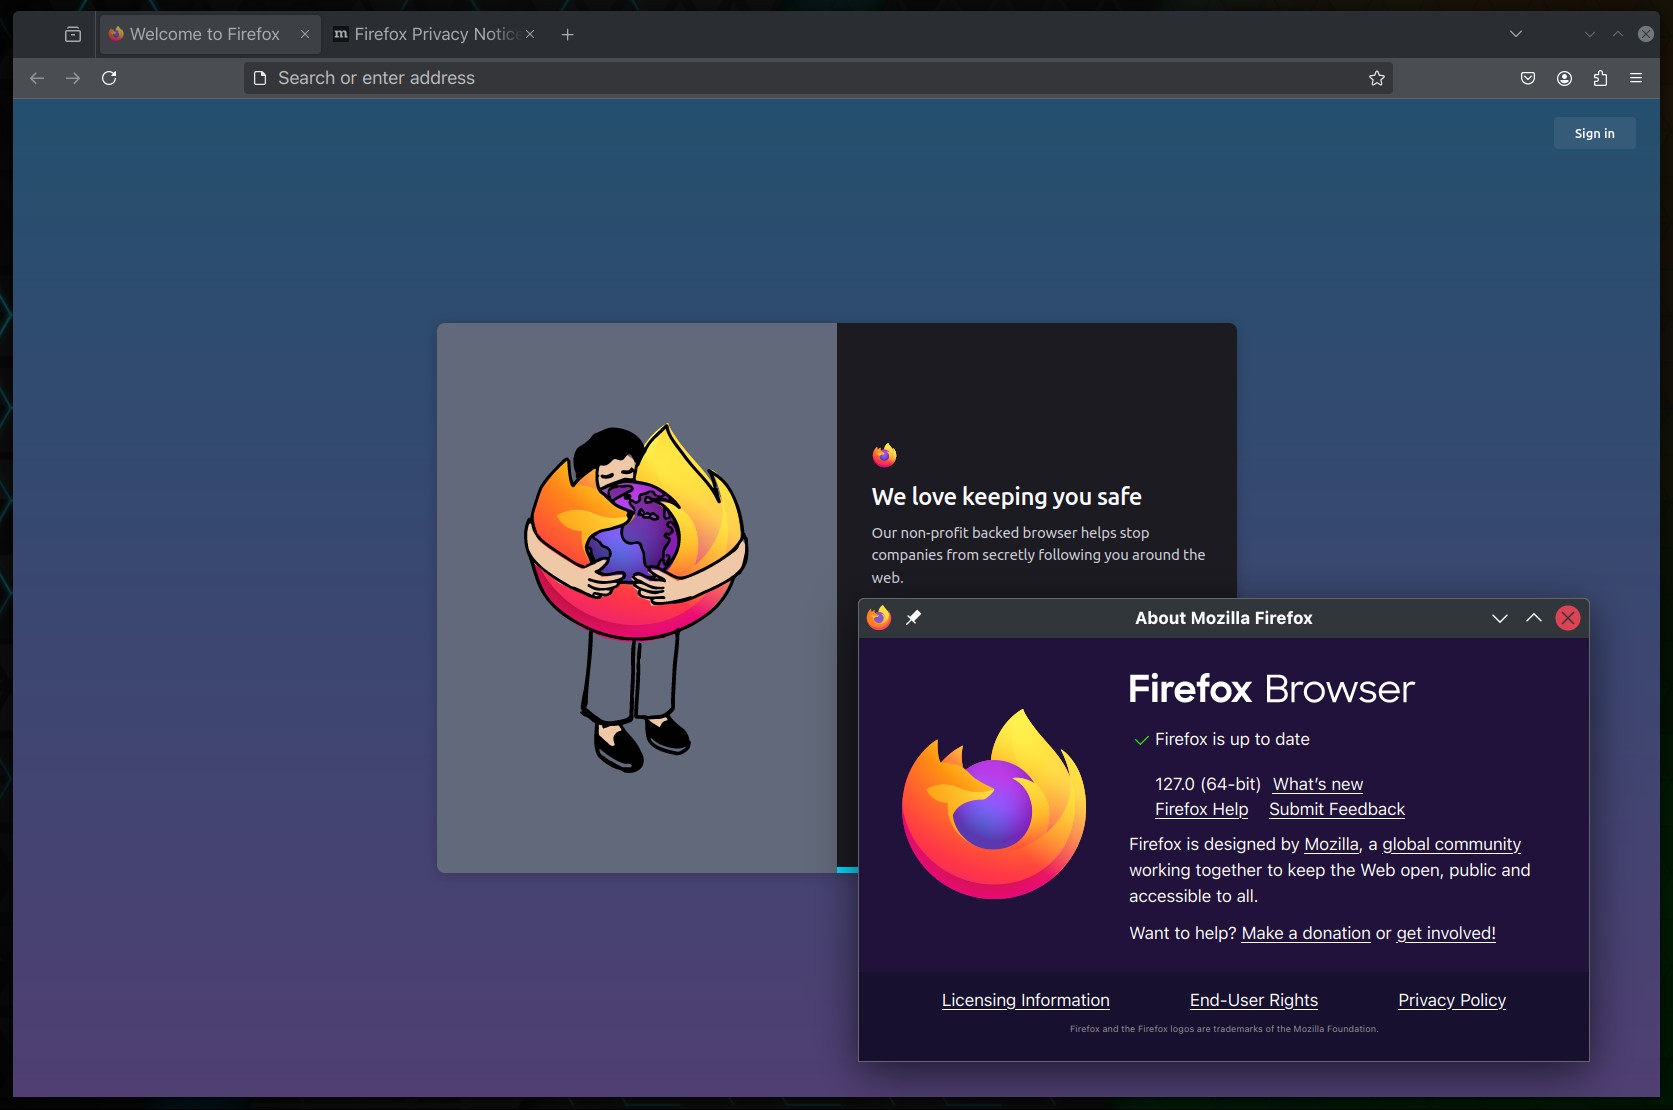1673x1110 pixels.
Task: Open the Submit Feedback link
Action: tap(1337, 809)
